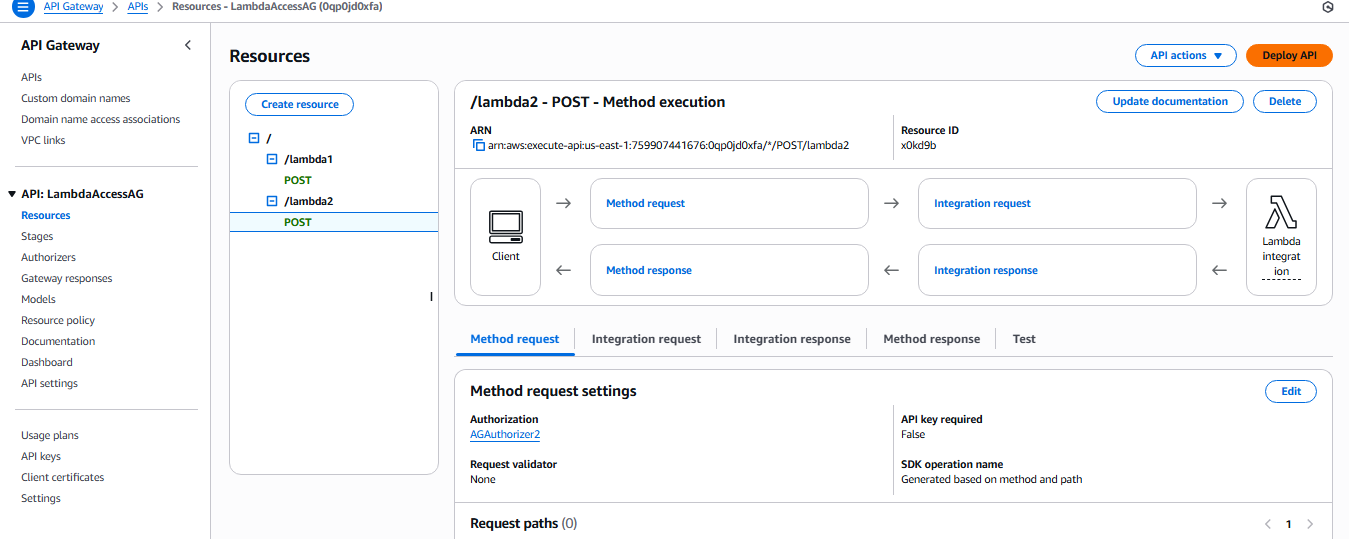
Task: Open Client certificates in the sidebar
Action: pyautogui.click(x=63, y=477)
